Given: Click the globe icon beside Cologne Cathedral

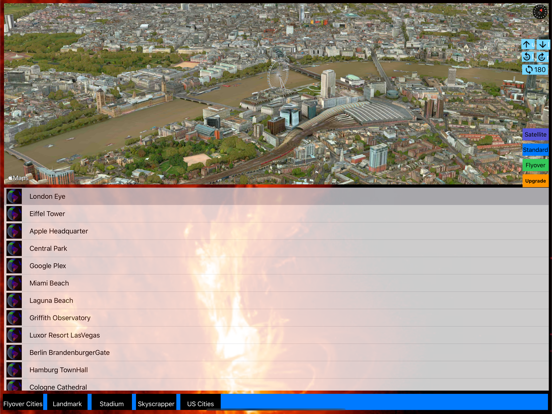Looking at the screenshot, I should point(14,385).
